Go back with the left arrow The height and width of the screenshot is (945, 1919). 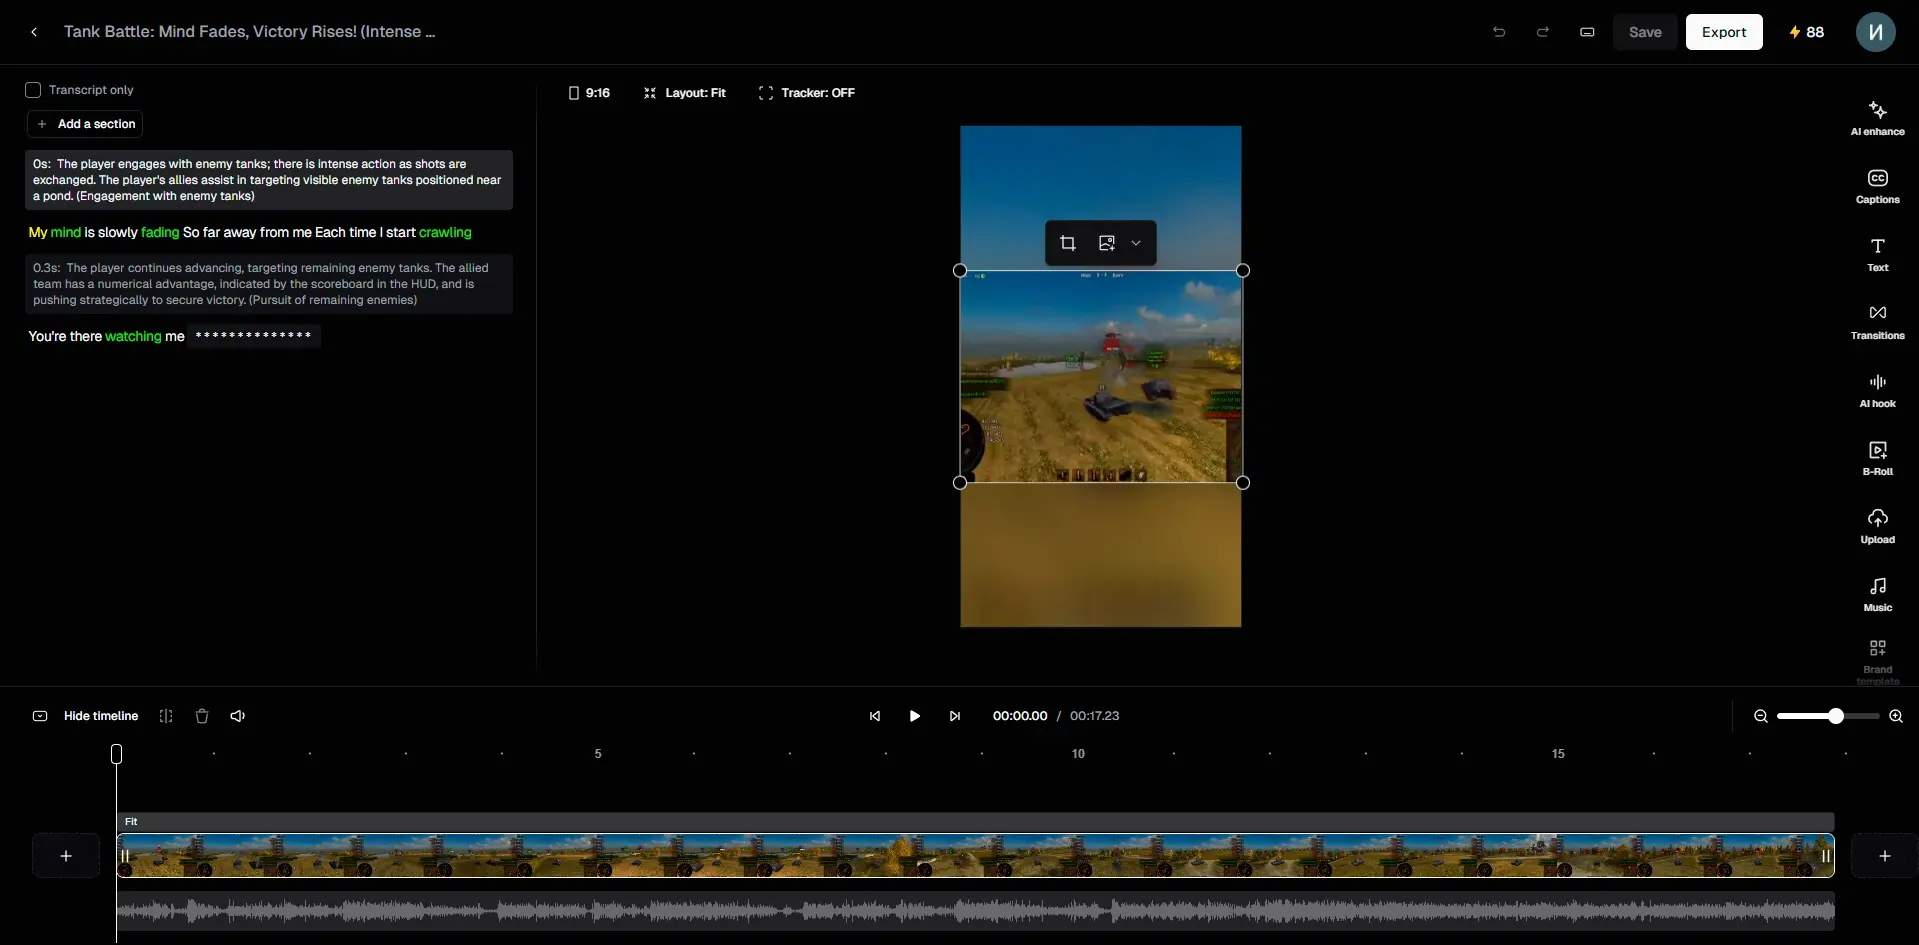pos(34,32)
